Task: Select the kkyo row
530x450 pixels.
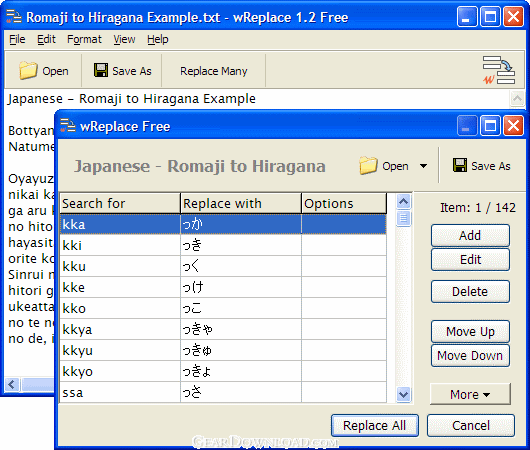Action: (x=223, y=371)
